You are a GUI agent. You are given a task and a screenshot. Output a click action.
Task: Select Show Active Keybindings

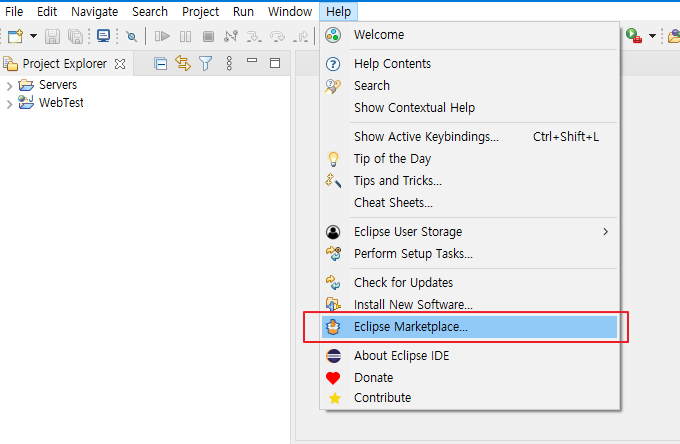coord(470,137)
